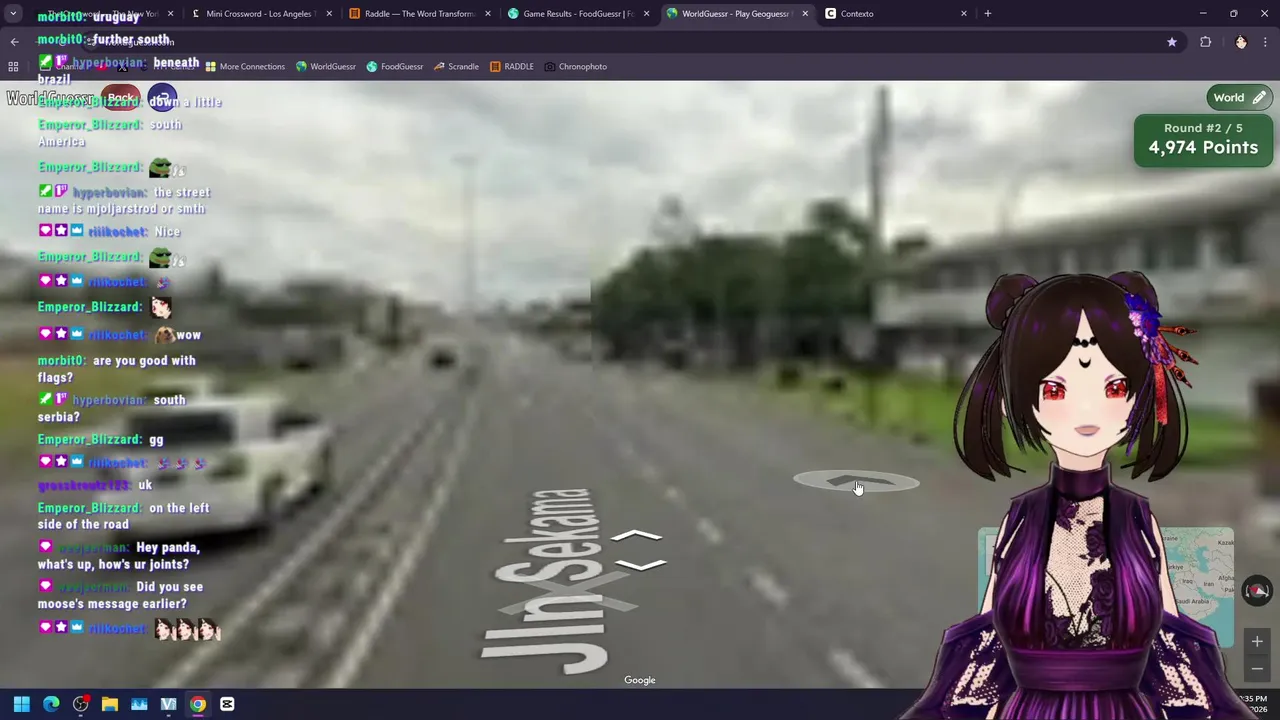This screenshot has height=720, width=1280.
Task: Open the Windows Start menu
Action: tap(22, 704)
